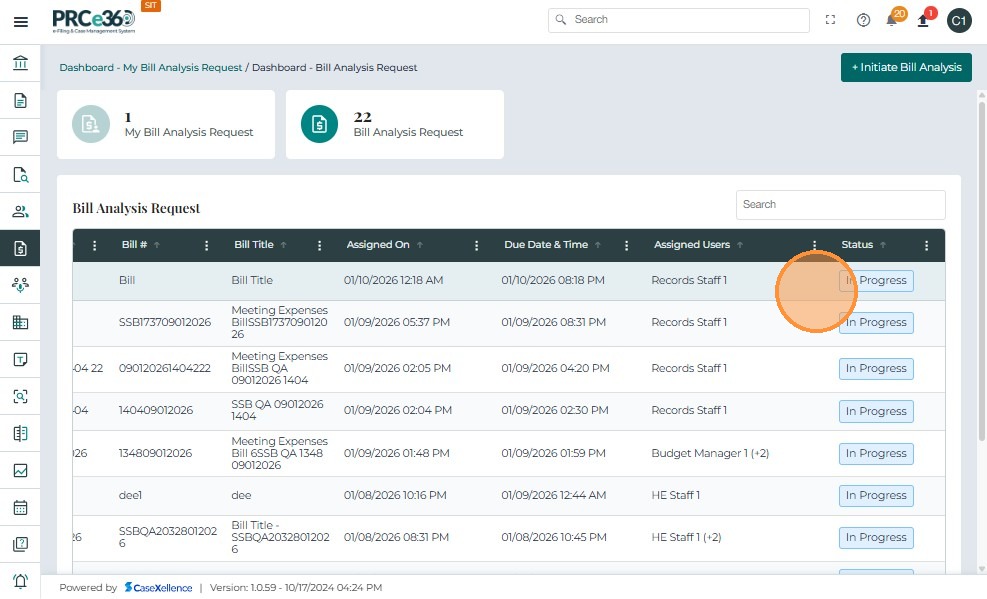
Task: Click 'Meeting Expenses Bill 6SSB QA 1348' title
Action: (x=279, y=453)
